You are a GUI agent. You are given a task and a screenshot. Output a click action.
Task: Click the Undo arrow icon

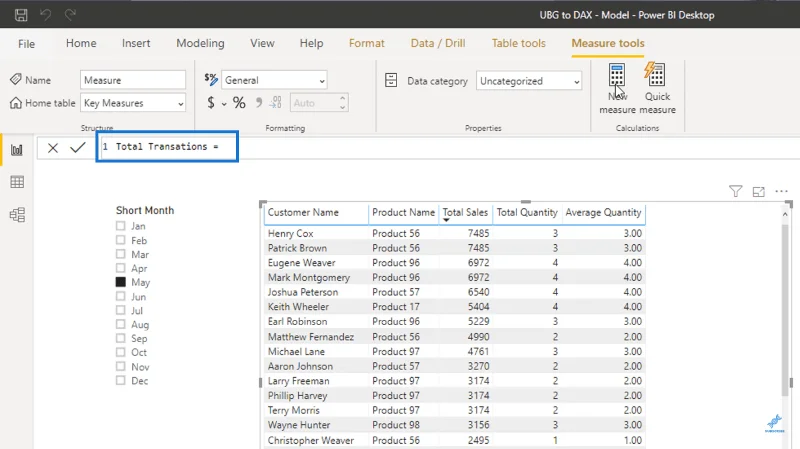45,15
